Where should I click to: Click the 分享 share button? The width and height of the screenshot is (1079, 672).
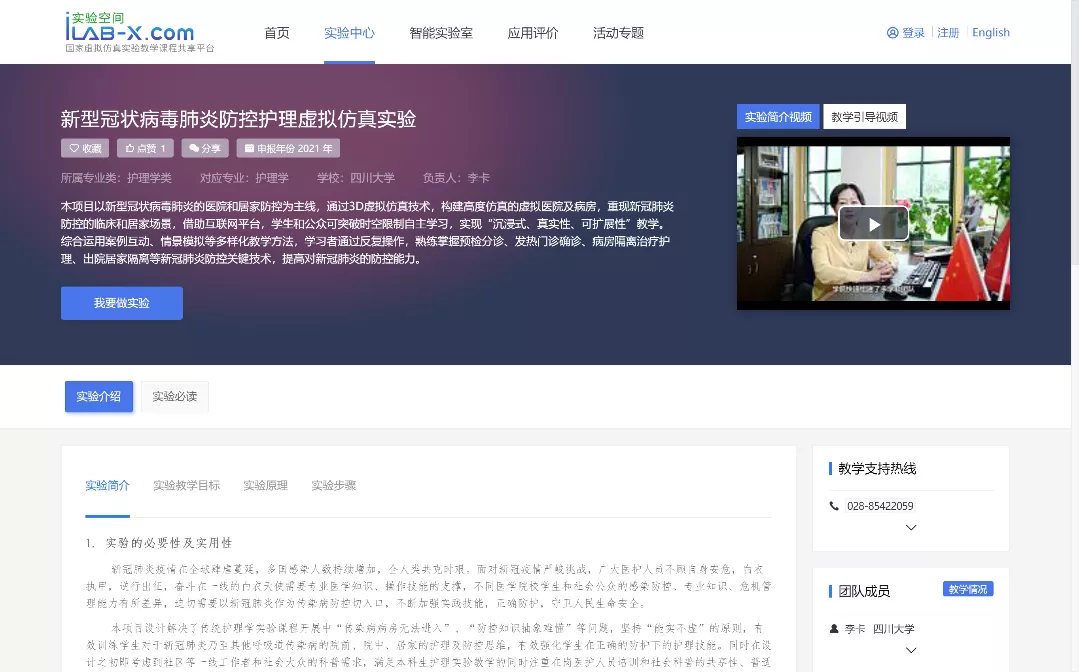(x=204, y=148)
